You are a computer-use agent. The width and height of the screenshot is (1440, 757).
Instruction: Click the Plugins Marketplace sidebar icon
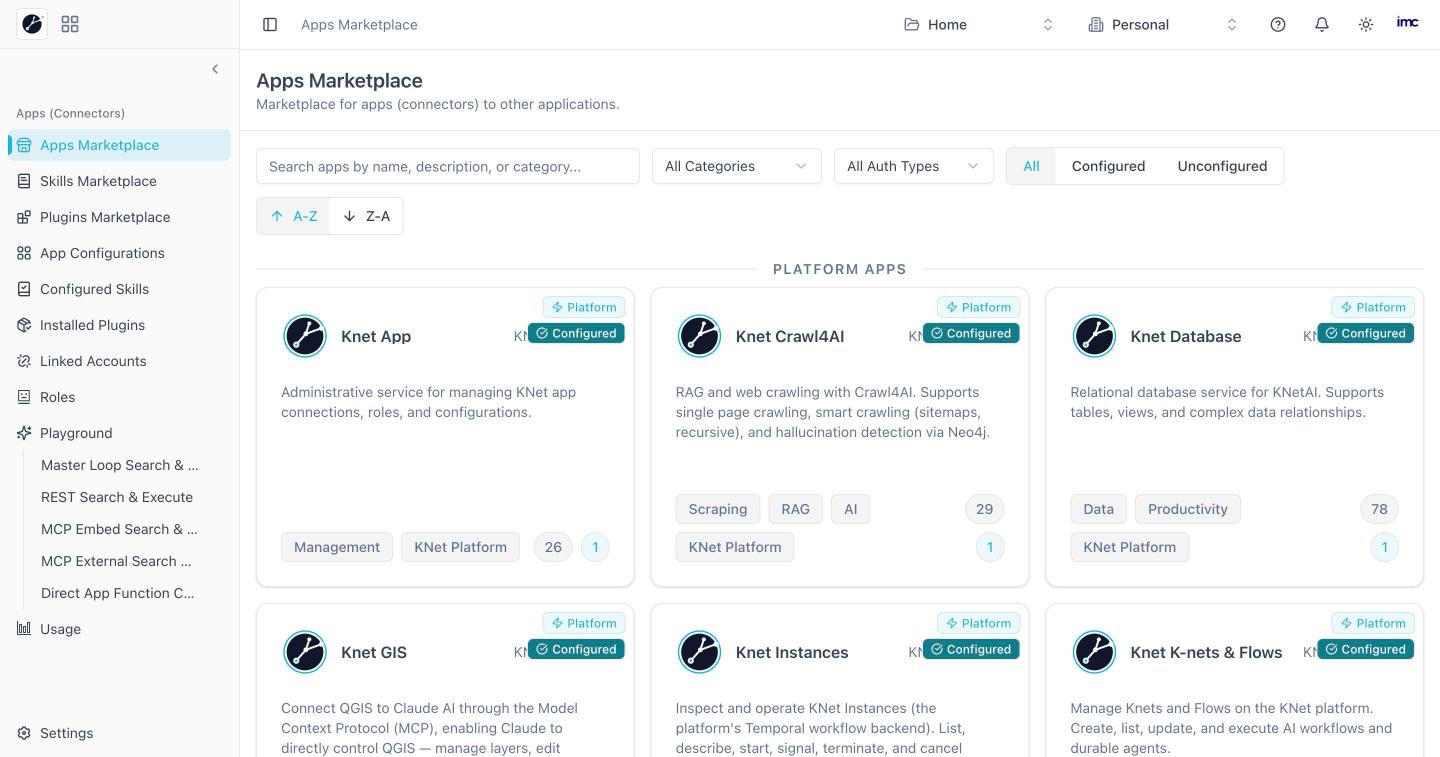pyautogui.click(x=24, y=217)
